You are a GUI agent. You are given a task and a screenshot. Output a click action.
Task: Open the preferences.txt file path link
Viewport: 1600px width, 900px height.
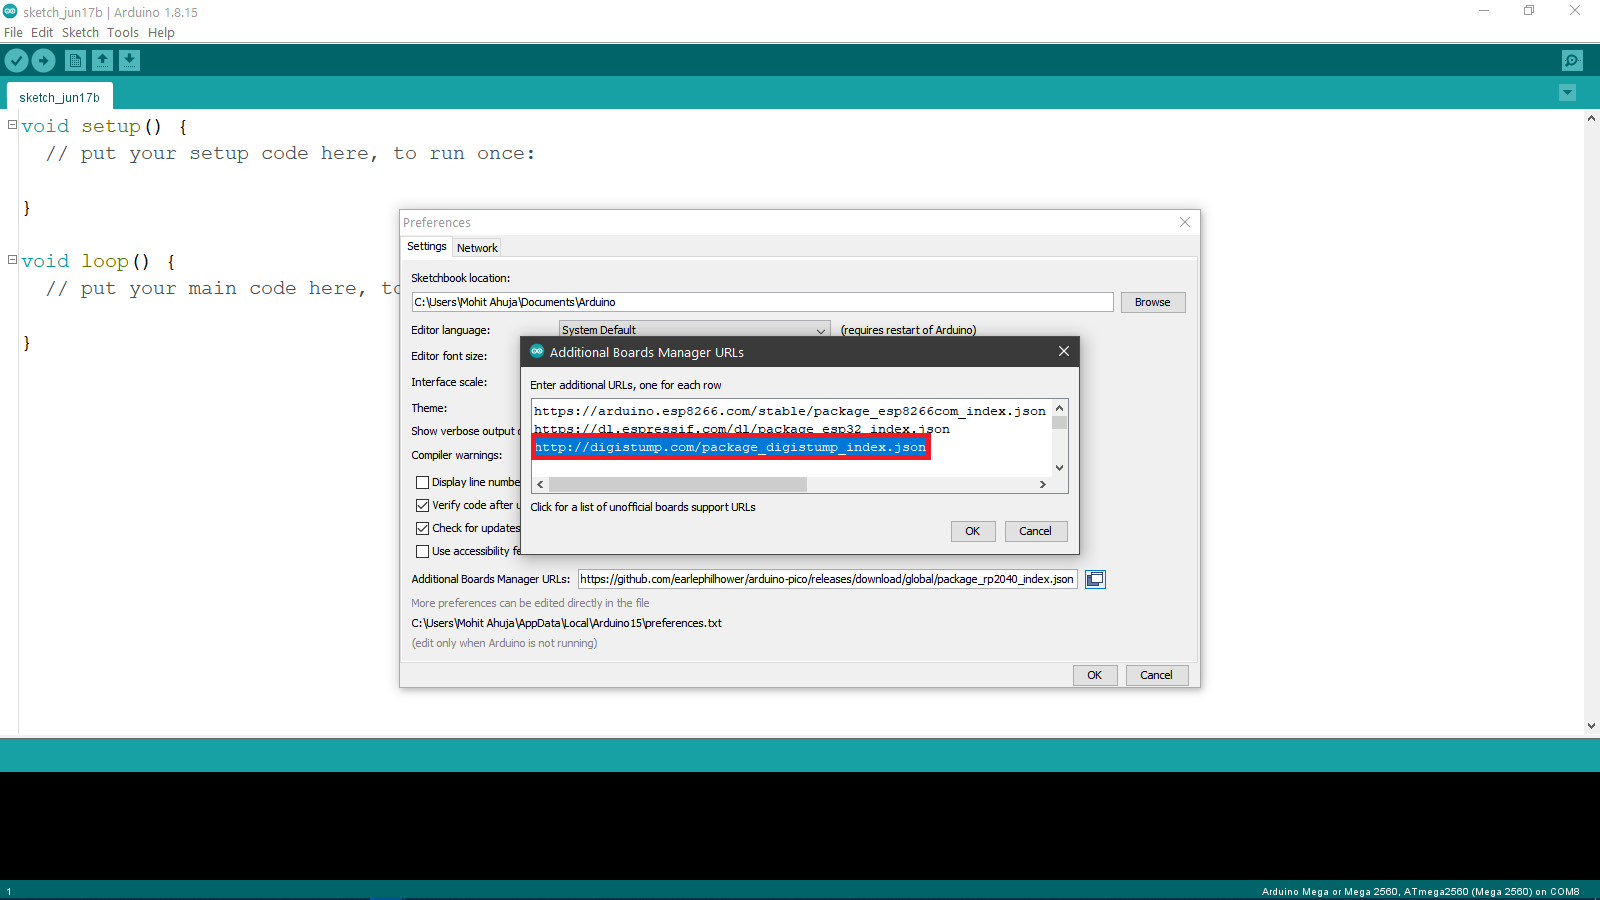567,623
